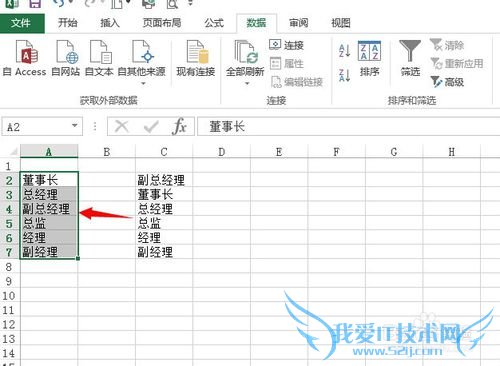Click cell A4 containing 副总经理
The image size is (500, 366).
(x=49, y=209)
